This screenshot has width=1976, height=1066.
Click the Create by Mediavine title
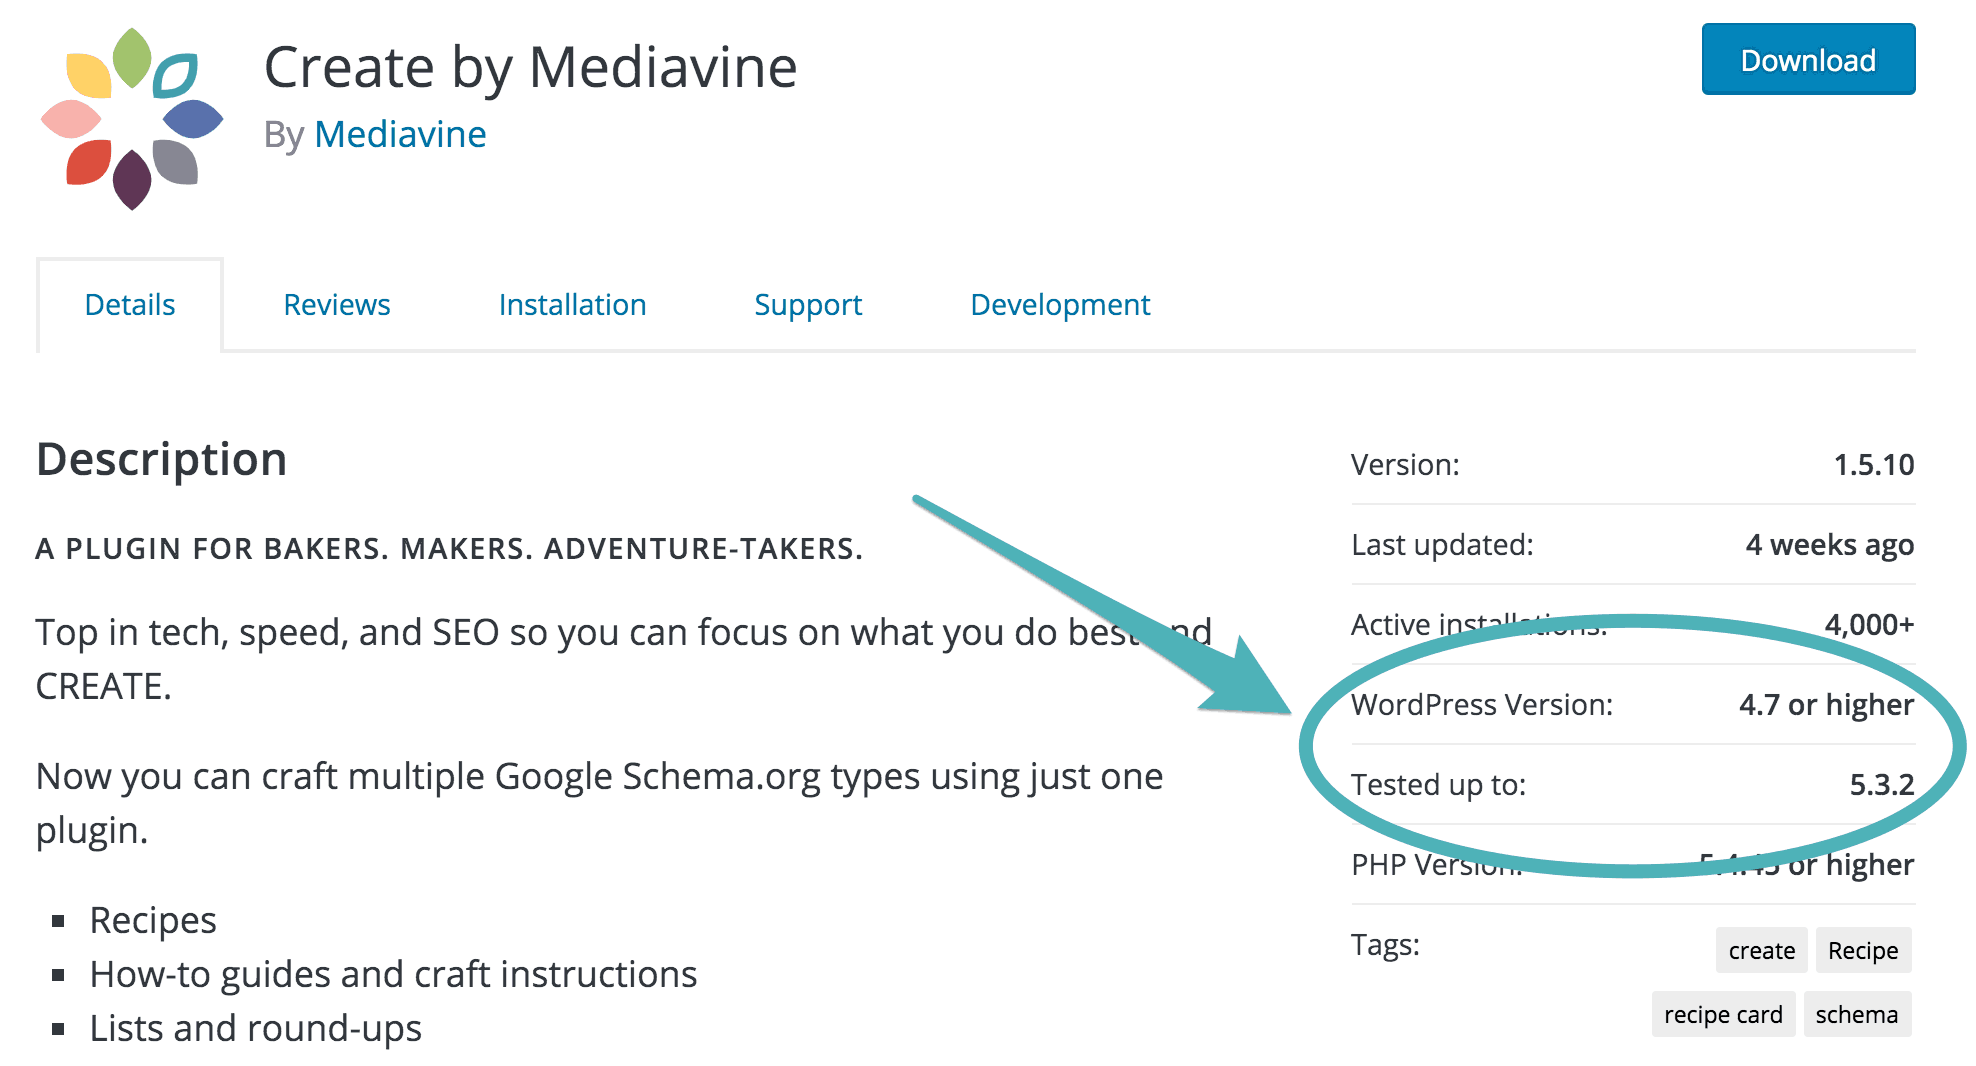(530, 68)
